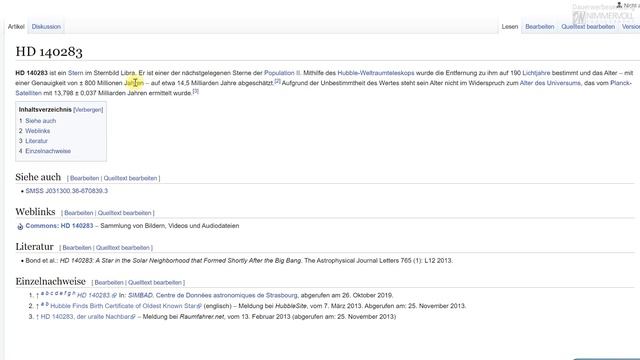Follow the Lichtjahre link

pyautogui.click(x=536, y=73)
